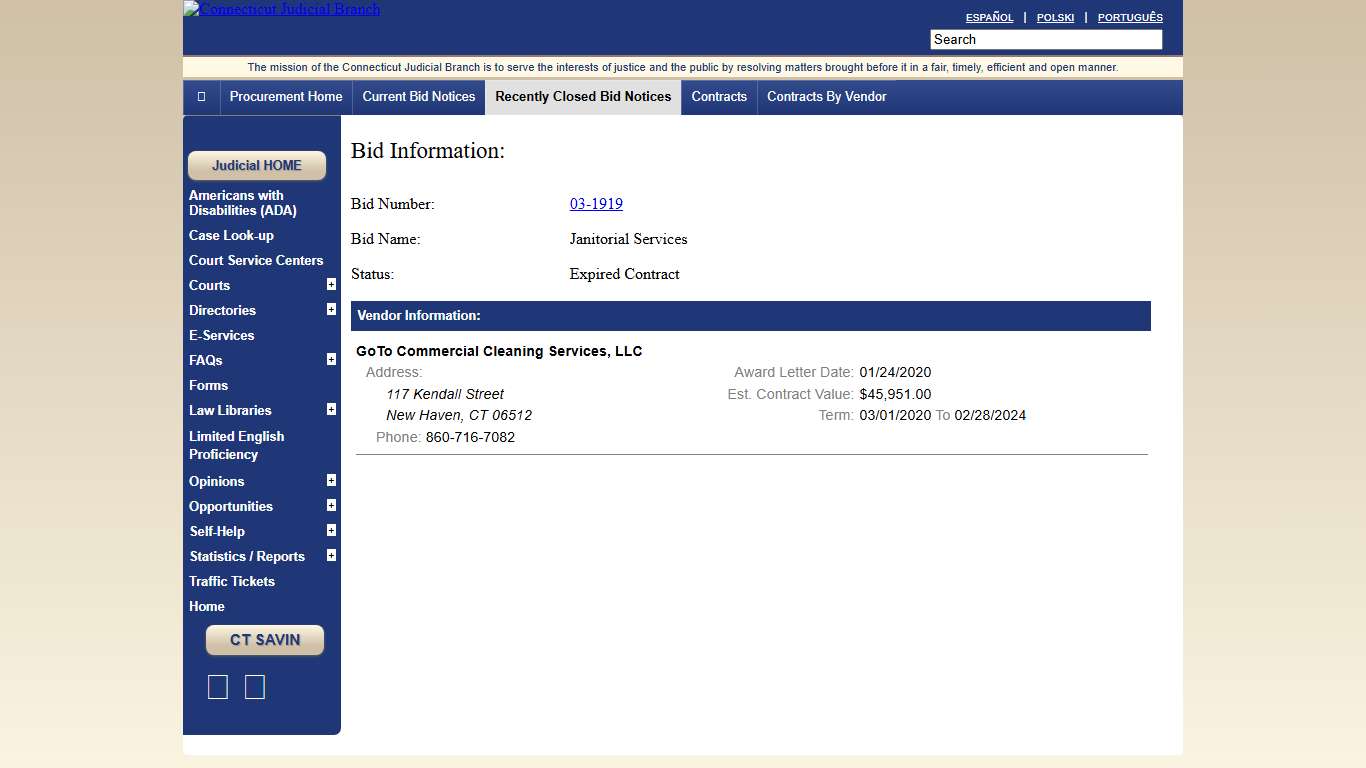
Task: Click the Search input field
Action: coord(1045,39)
